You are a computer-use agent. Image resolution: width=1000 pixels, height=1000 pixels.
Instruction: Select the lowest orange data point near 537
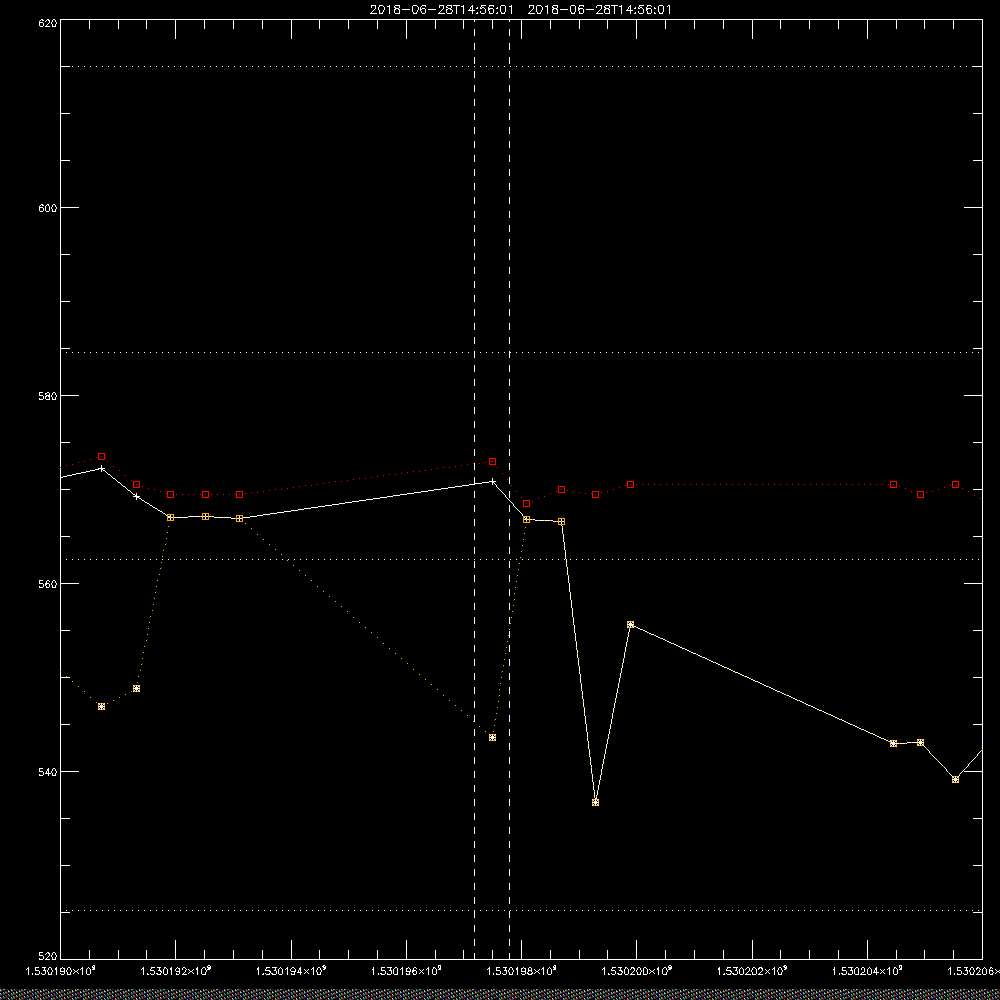coord(595,802)
